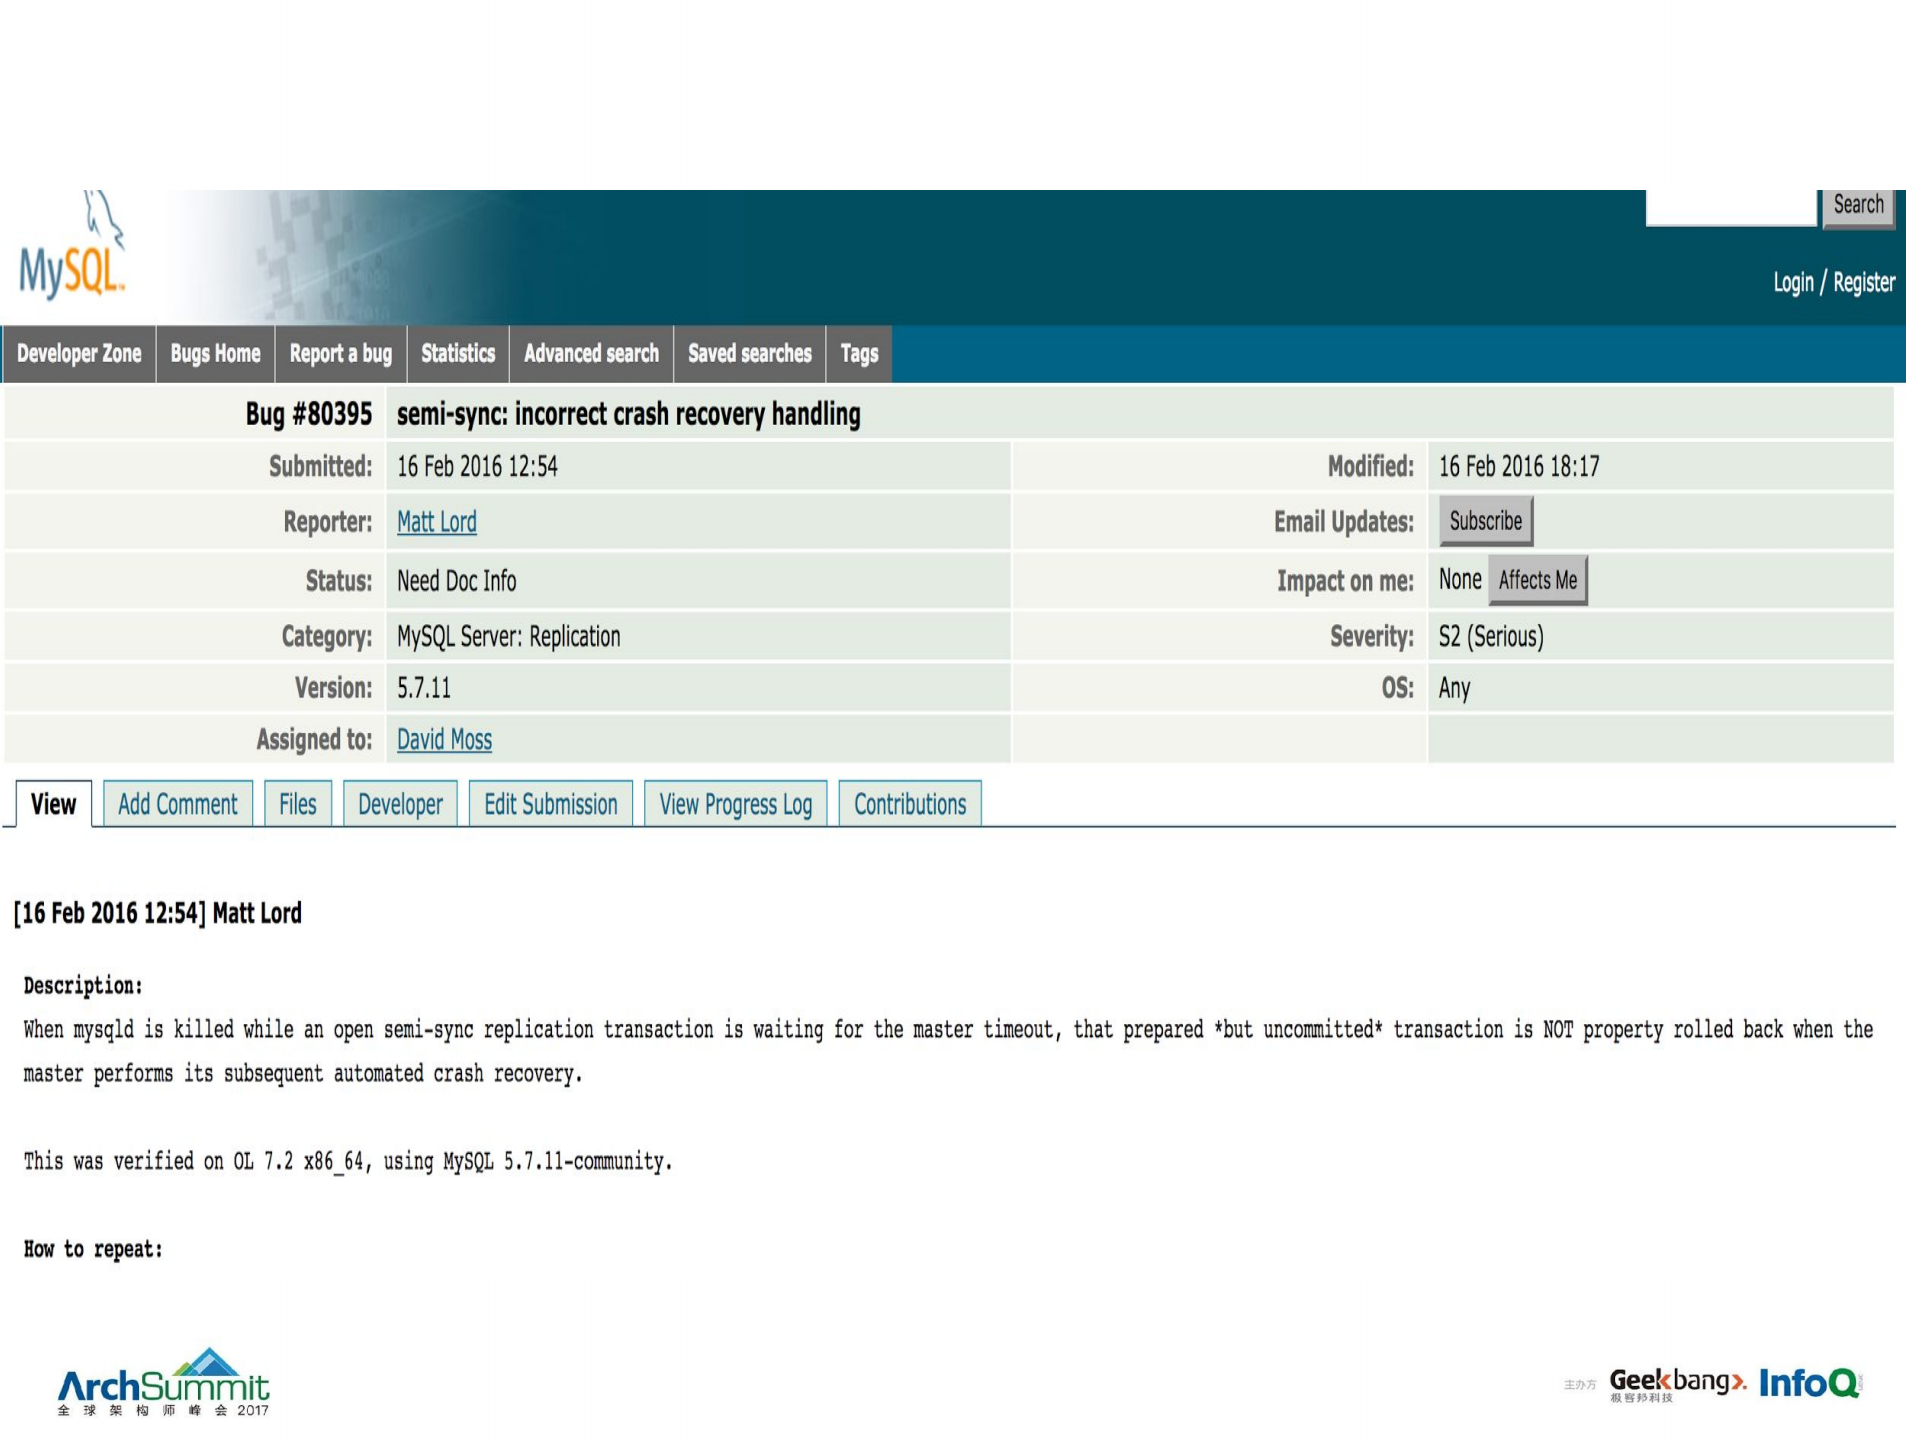Click the Geekbang logo
Image resolution: width=1919 pixels, height=1439 pixels.
click(1676, 1381)
